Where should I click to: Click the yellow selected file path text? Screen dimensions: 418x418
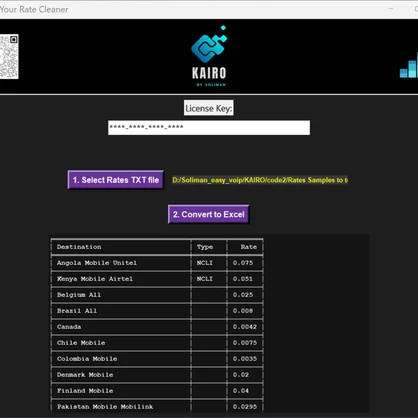coord(260,180)
